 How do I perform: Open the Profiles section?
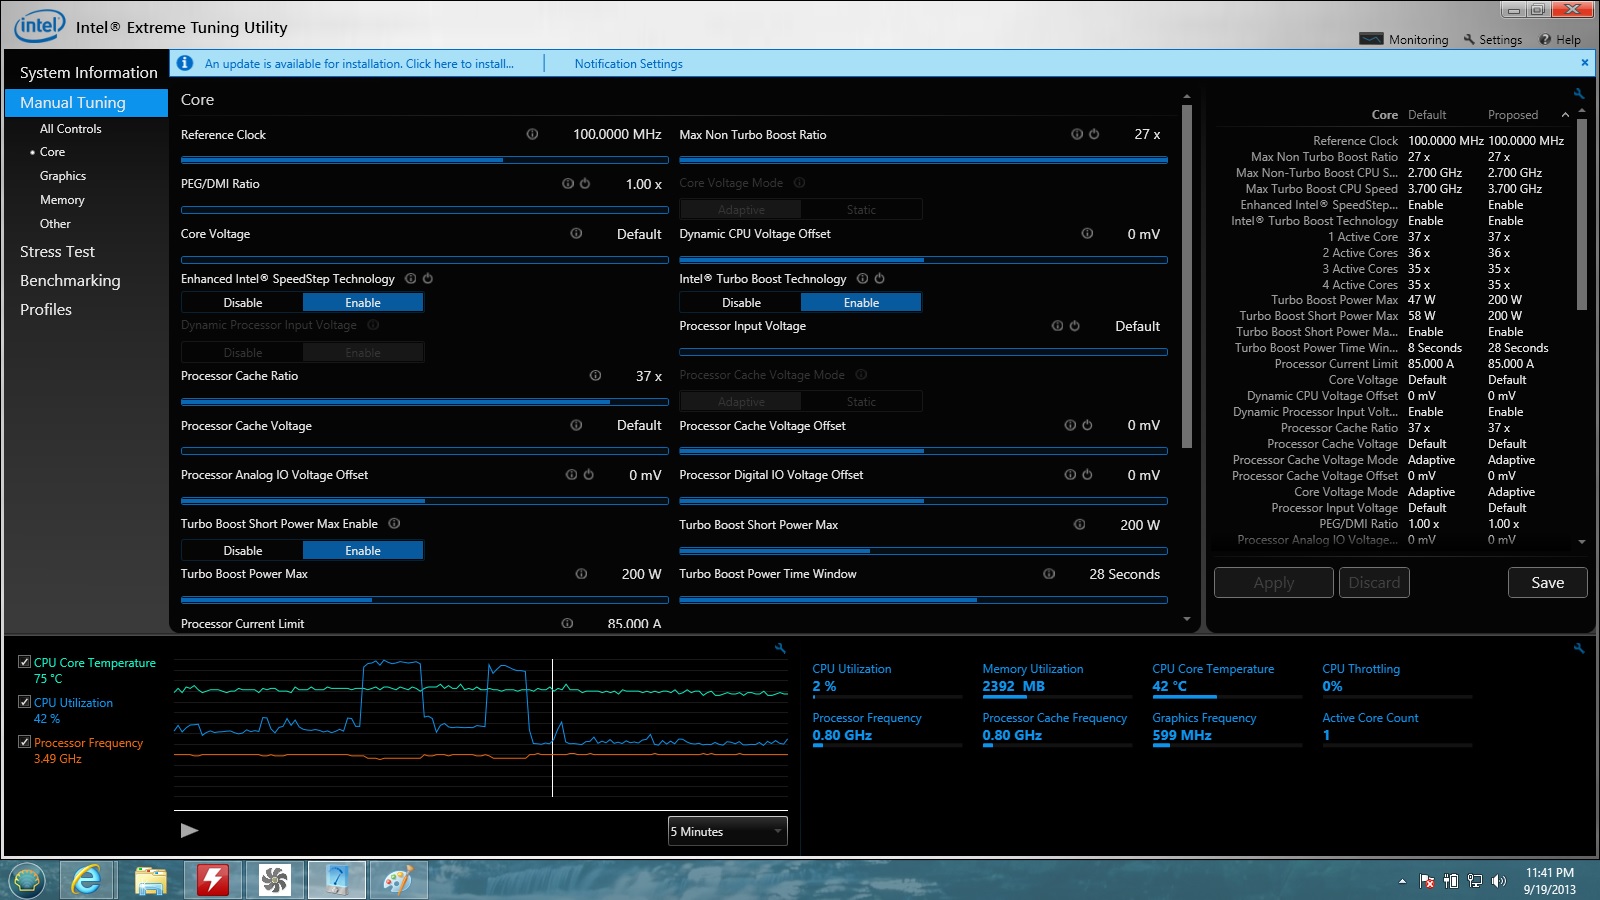(x=46, y=310)
